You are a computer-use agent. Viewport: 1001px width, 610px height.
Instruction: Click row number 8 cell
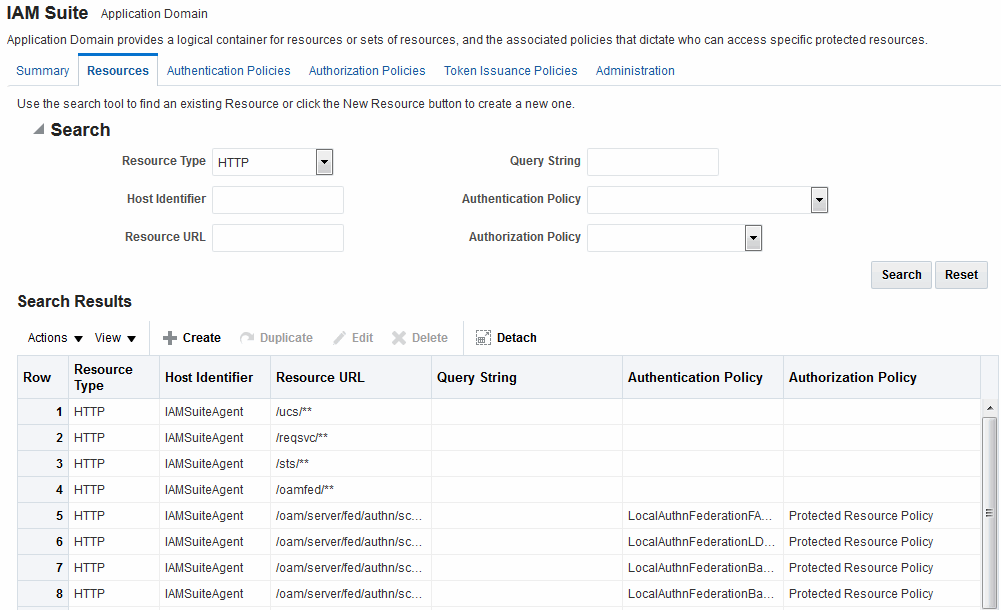pos(43,594)
